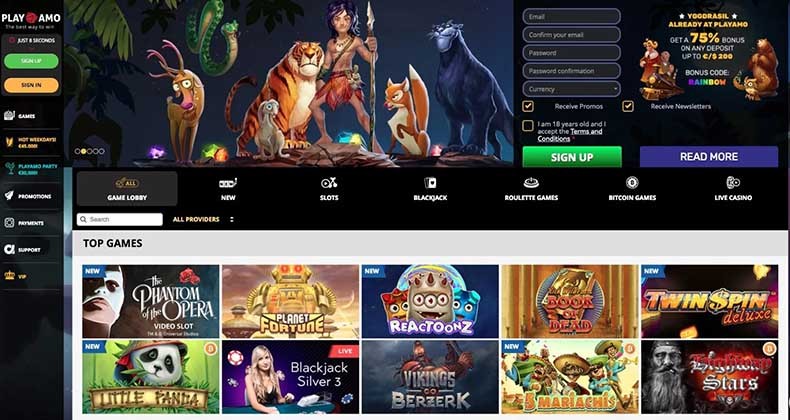Open Support in the sidebar
790x420 pixels.
[9, 249]
